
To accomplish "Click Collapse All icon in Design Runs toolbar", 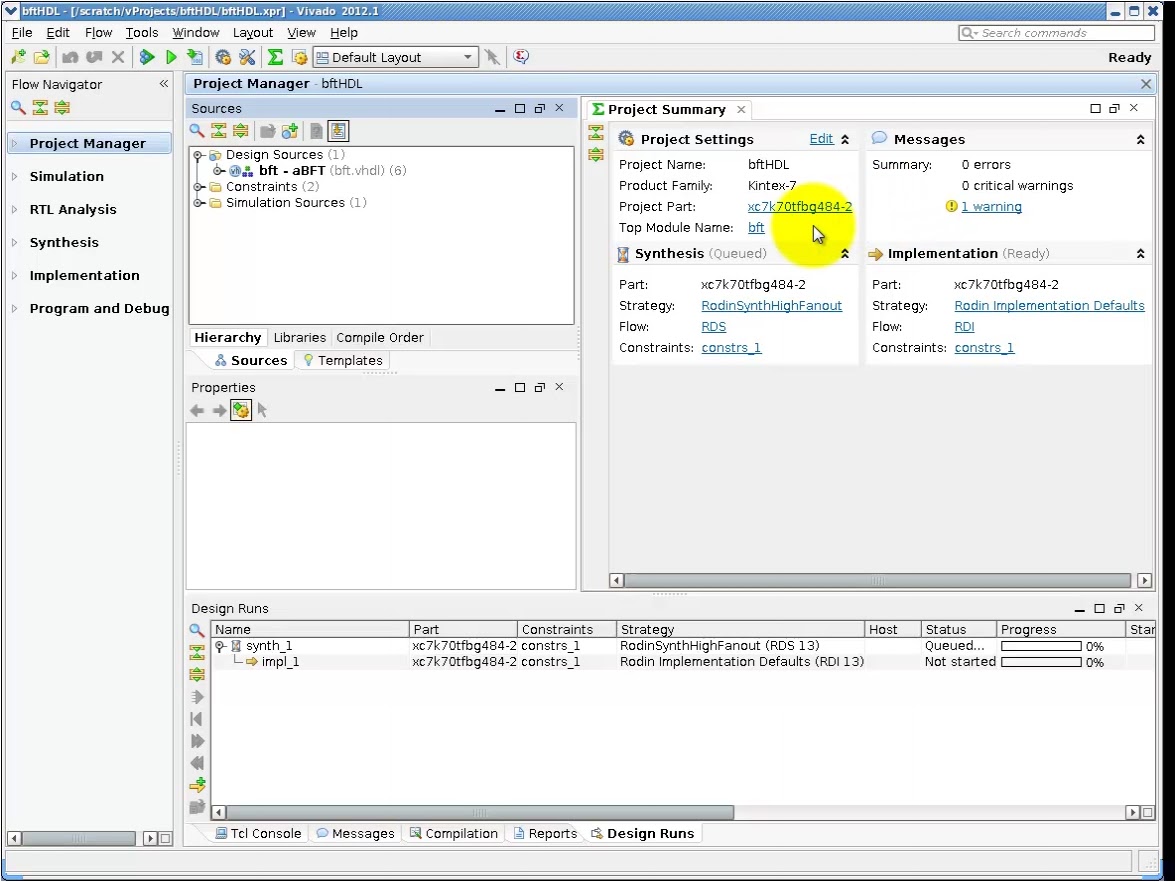I will [x=196, y=652].
